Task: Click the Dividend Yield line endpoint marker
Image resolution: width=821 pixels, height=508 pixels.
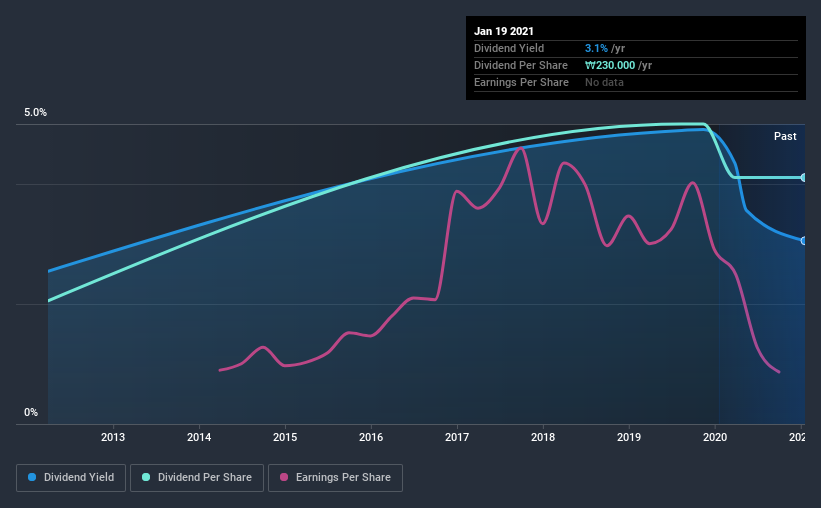Action: [x=803, y=241]
